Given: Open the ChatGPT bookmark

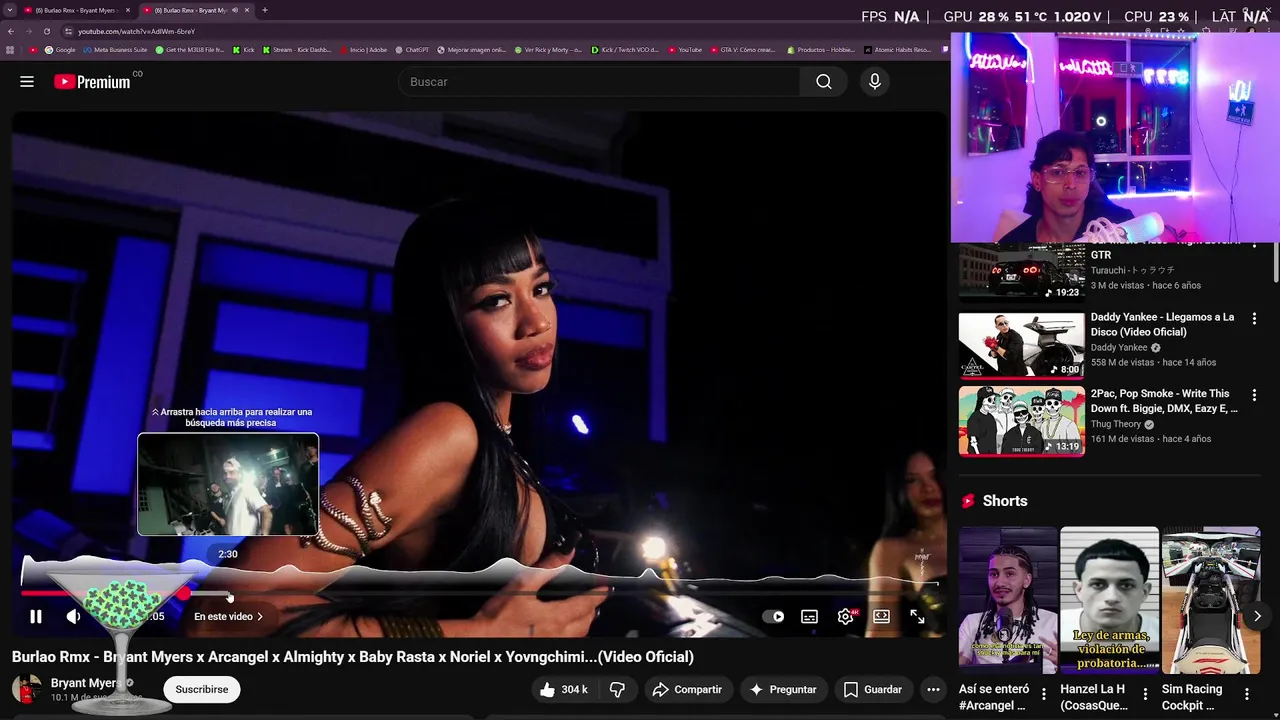Looking at the screenshot, I should (412, 50).
